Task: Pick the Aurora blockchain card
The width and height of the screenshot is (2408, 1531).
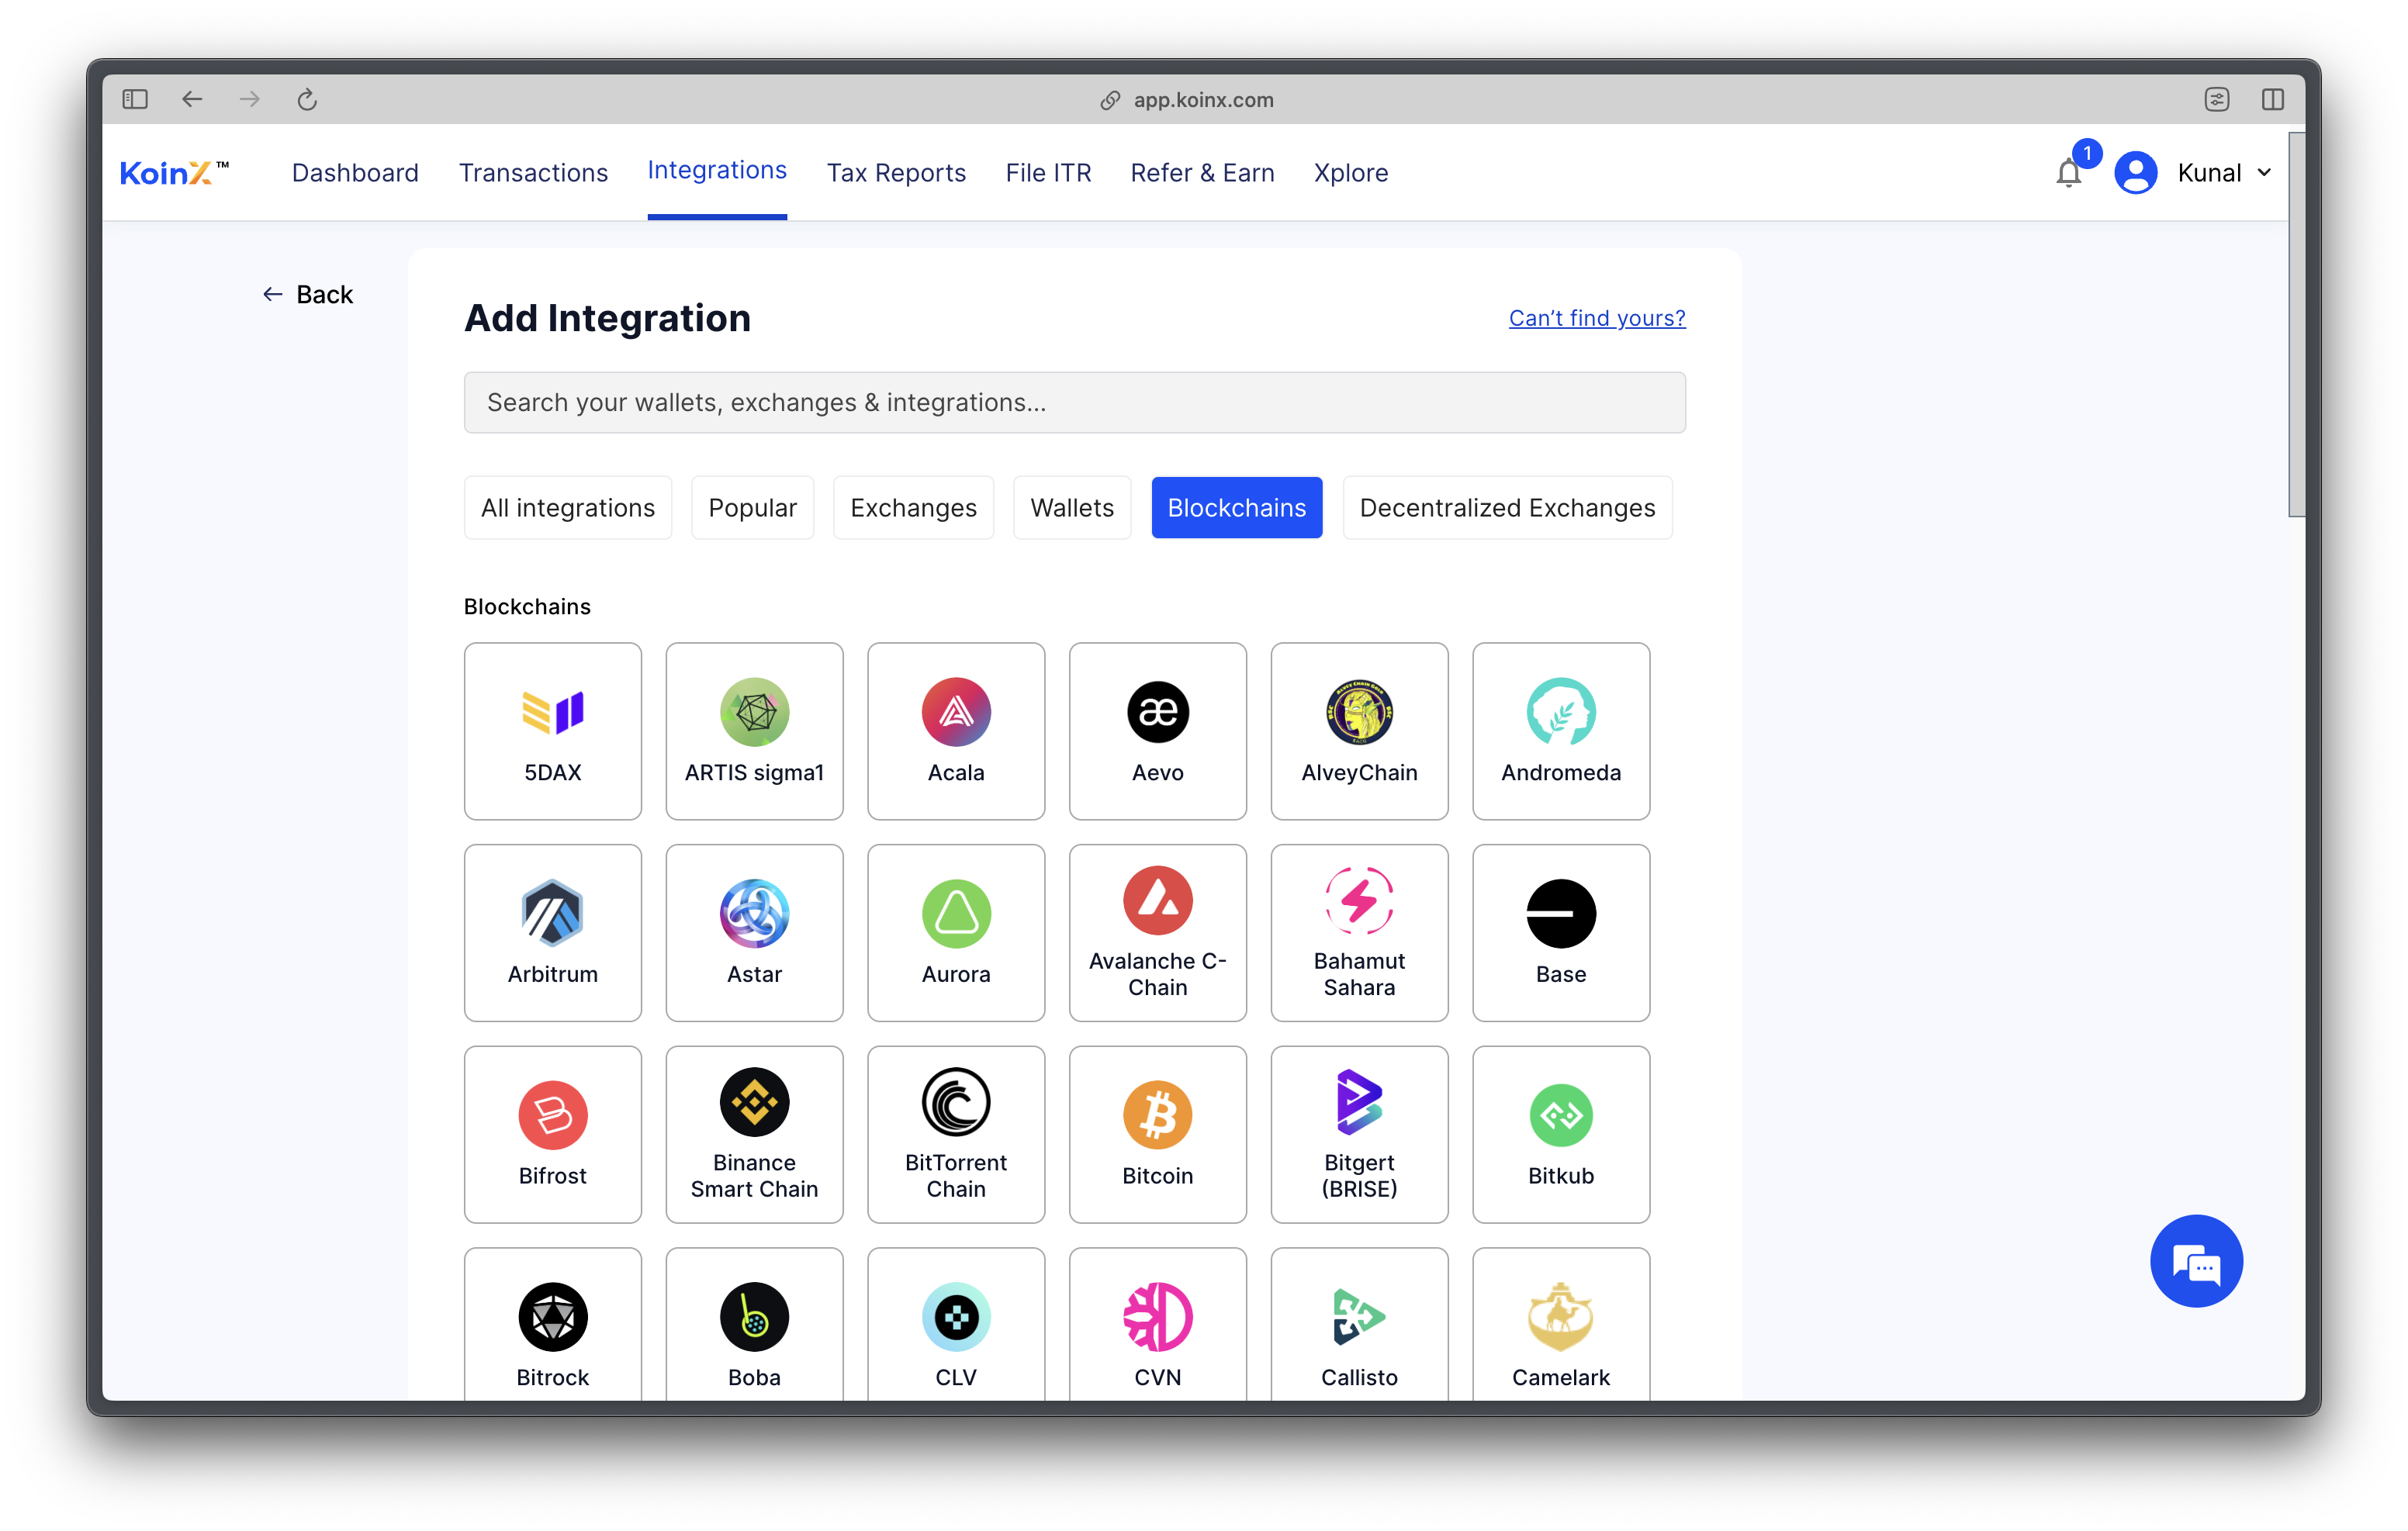Action: pyautogui.click(x=956, y=933)
